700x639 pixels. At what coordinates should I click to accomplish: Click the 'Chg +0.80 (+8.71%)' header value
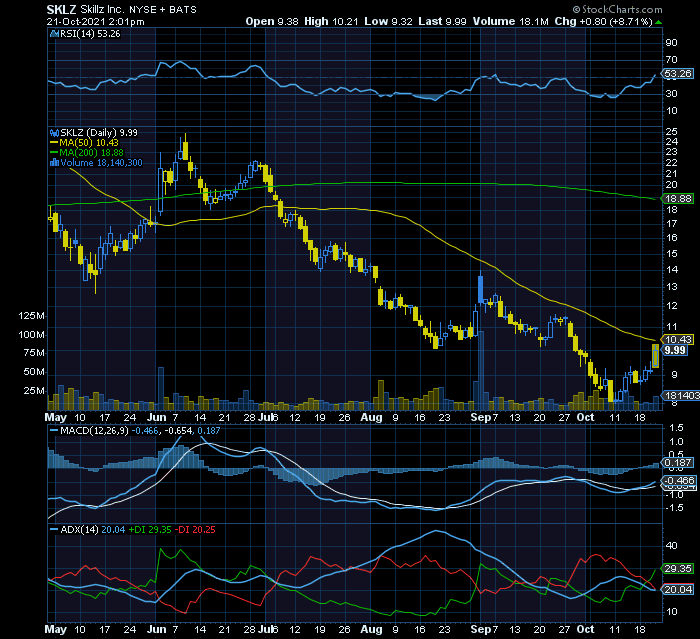point(604,21)
